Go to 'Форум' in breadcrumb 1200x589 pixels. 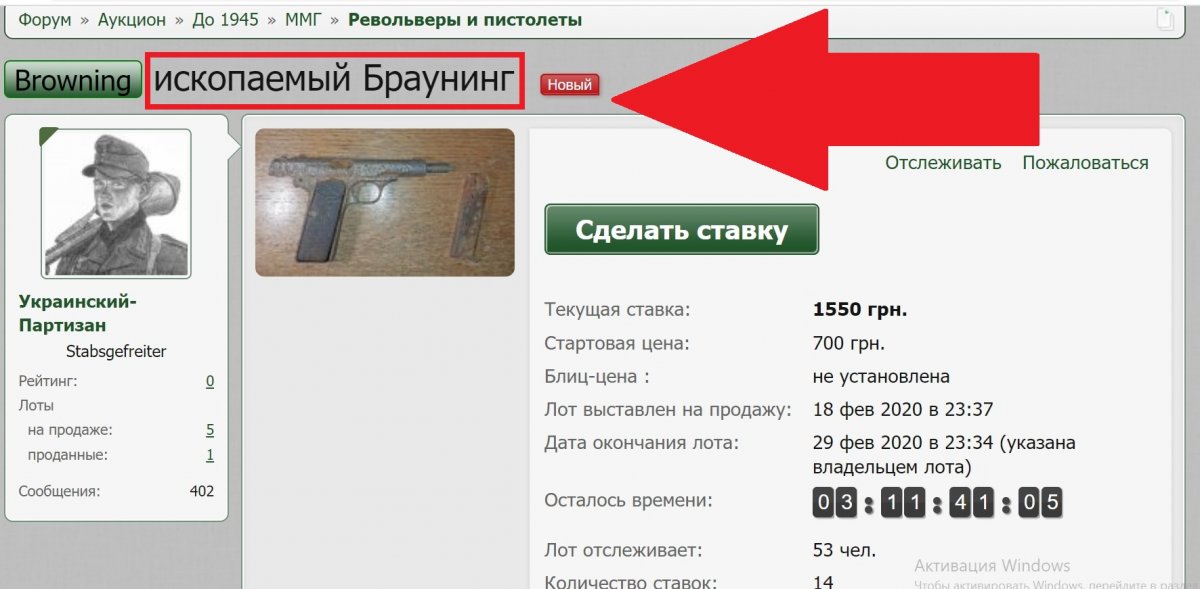(x=45, y=20)
